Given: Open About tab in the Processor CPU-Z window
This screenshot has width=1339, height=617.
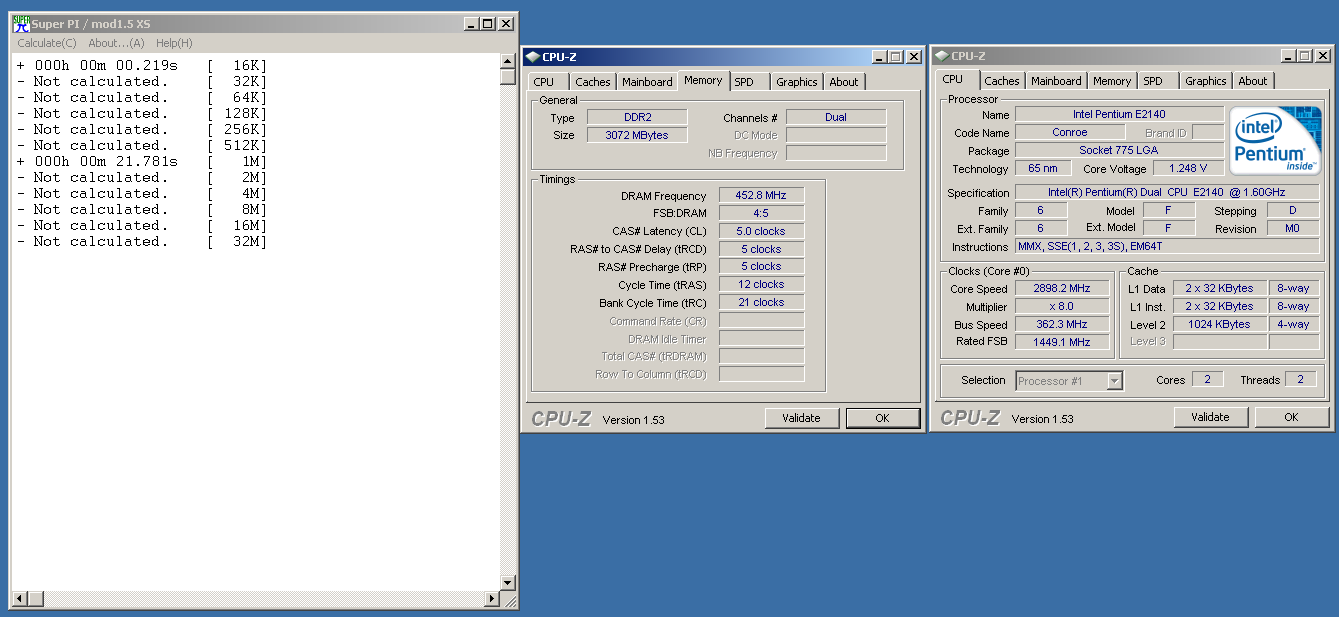Looking at the screenshot, I should [x=1253, y=81].
